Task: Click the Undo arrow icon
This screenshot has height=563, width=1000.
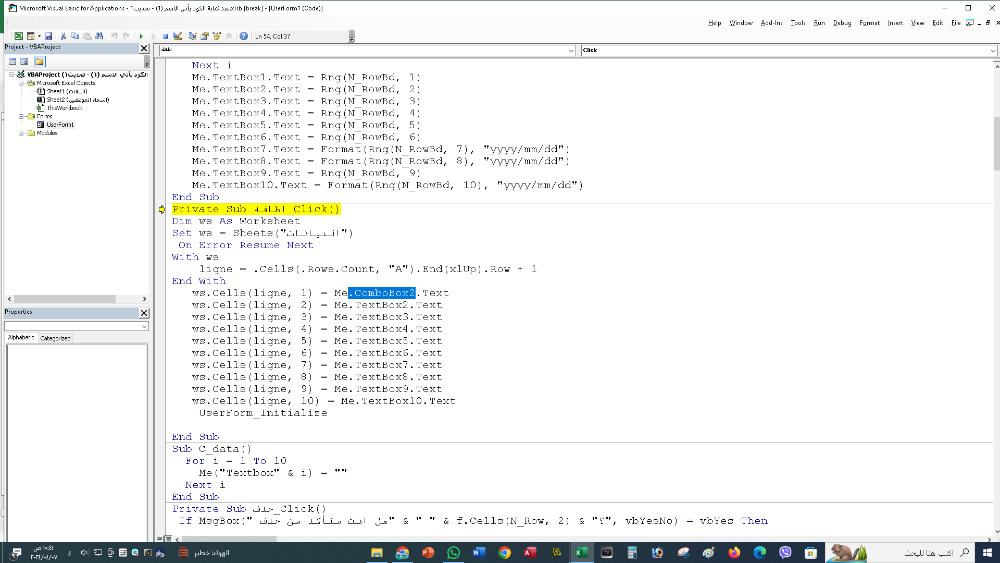Action: click(114, 36)
